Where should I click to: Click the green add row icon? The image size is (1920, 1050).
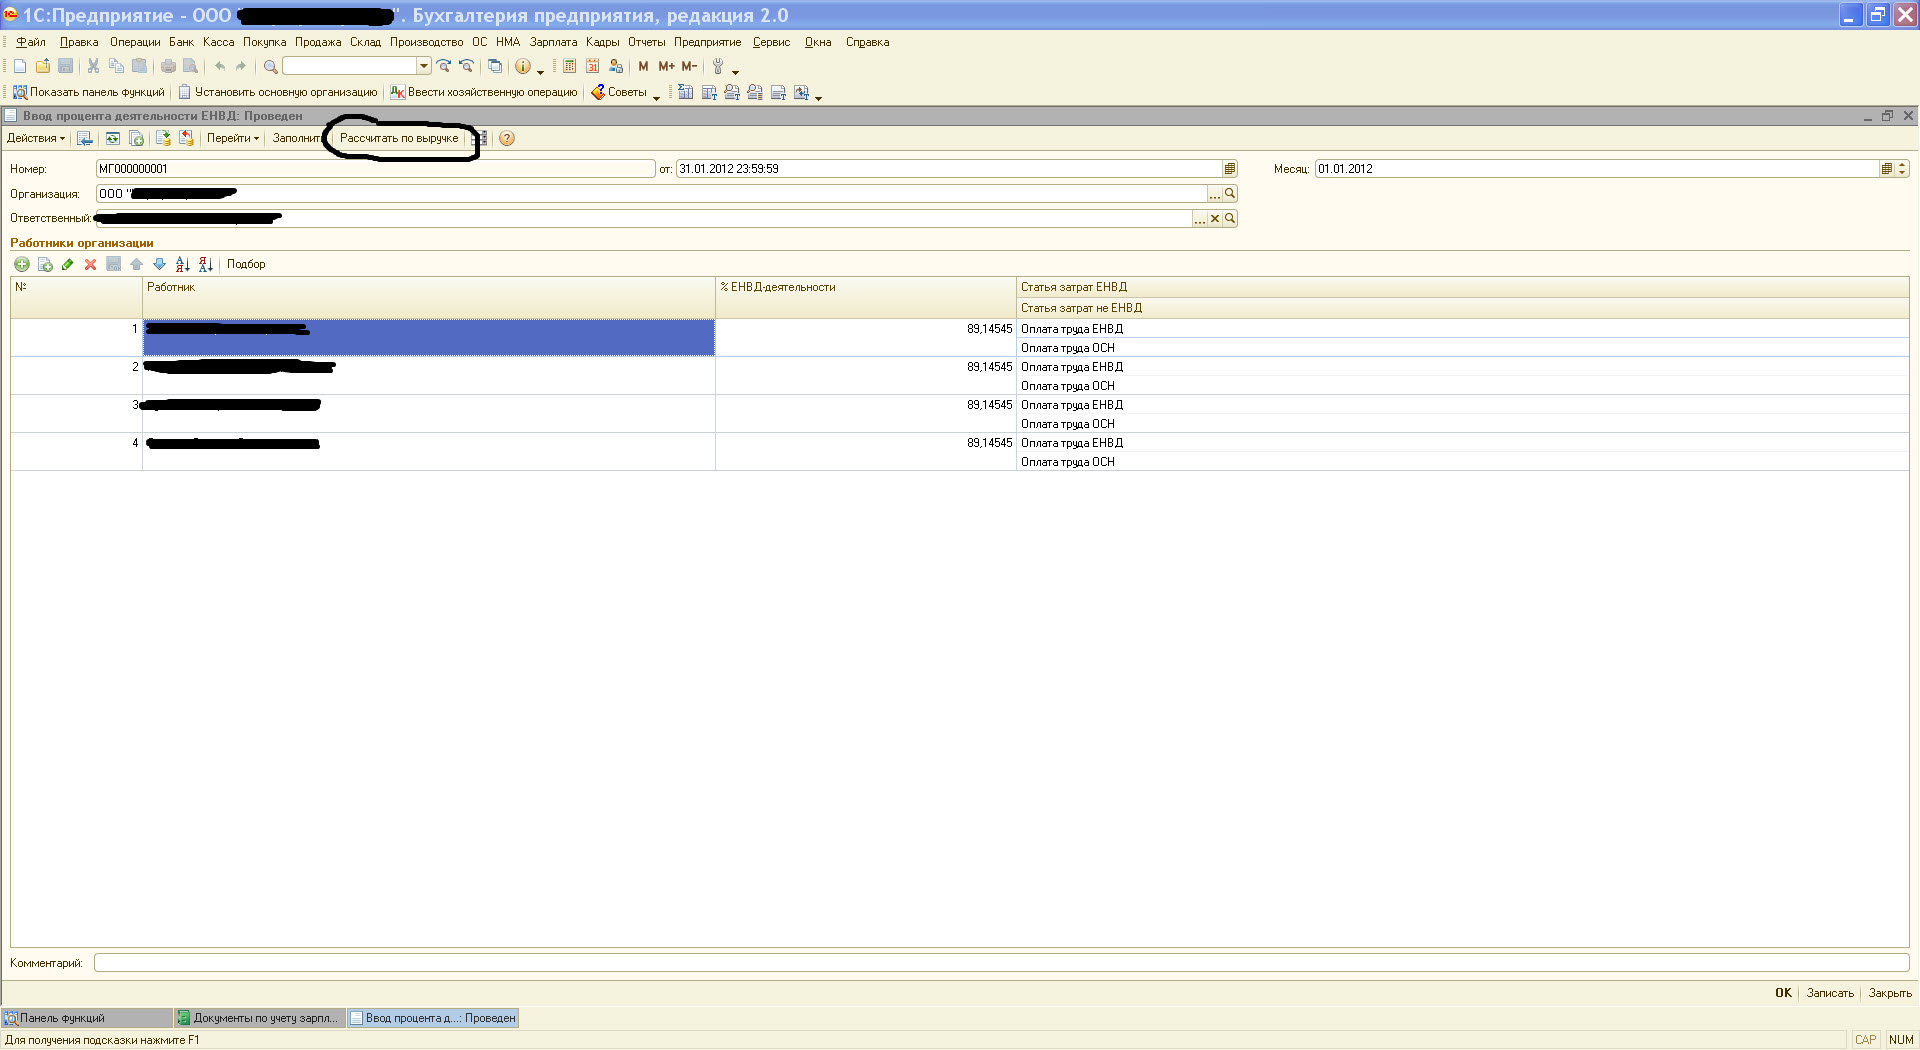[21, 264]
